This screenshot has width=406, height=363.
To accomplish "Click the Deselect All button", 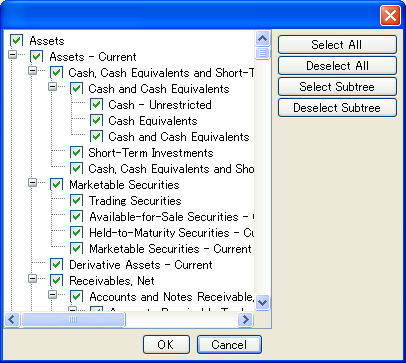I will click(337, 66).
